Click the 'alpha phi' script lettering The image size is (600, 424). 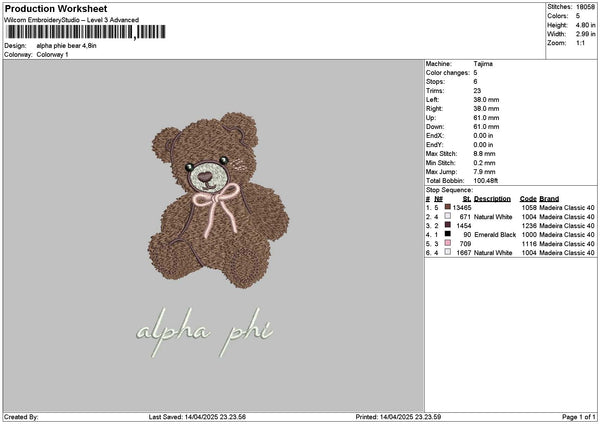205,332
